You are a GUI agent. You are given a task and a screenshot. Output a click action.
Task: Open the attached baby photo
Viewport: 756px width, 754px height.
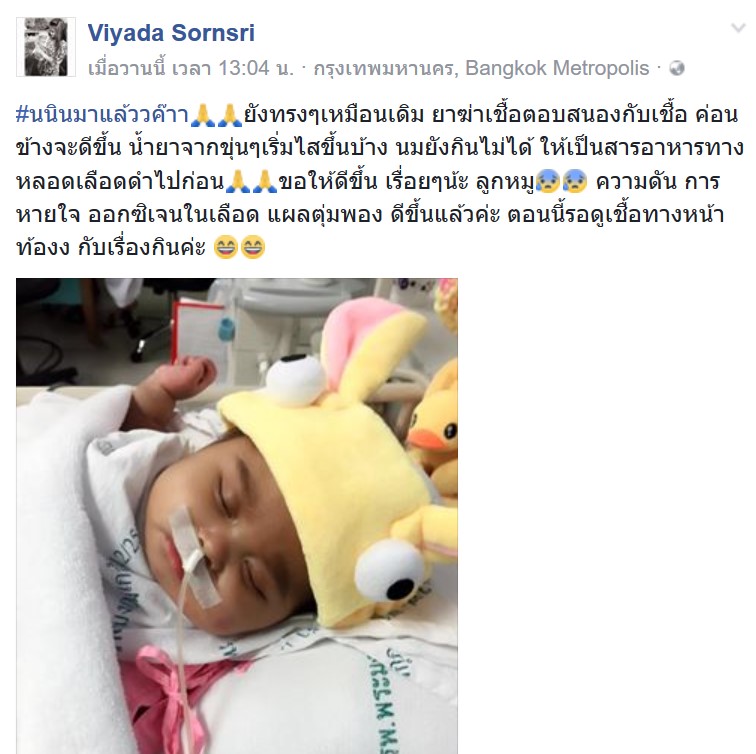tap(237, 516)
